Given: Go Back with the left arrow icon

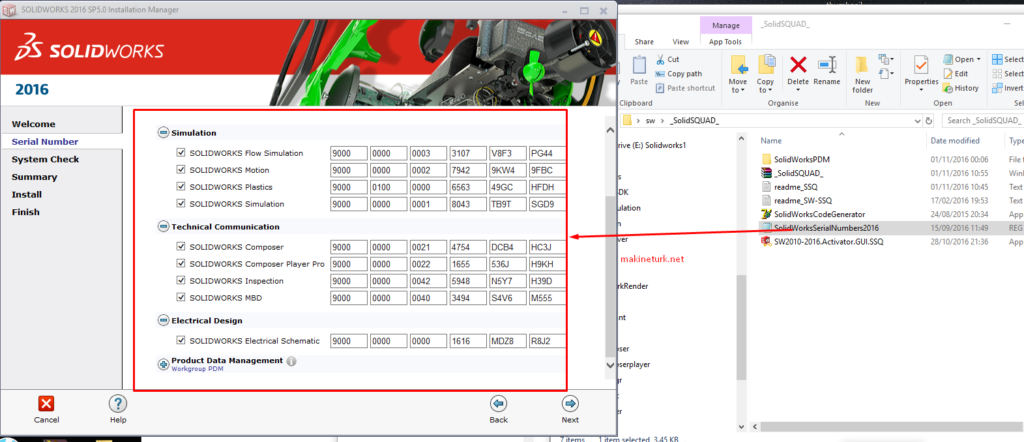Looking at the screenshot, I should tap(498, 403).
